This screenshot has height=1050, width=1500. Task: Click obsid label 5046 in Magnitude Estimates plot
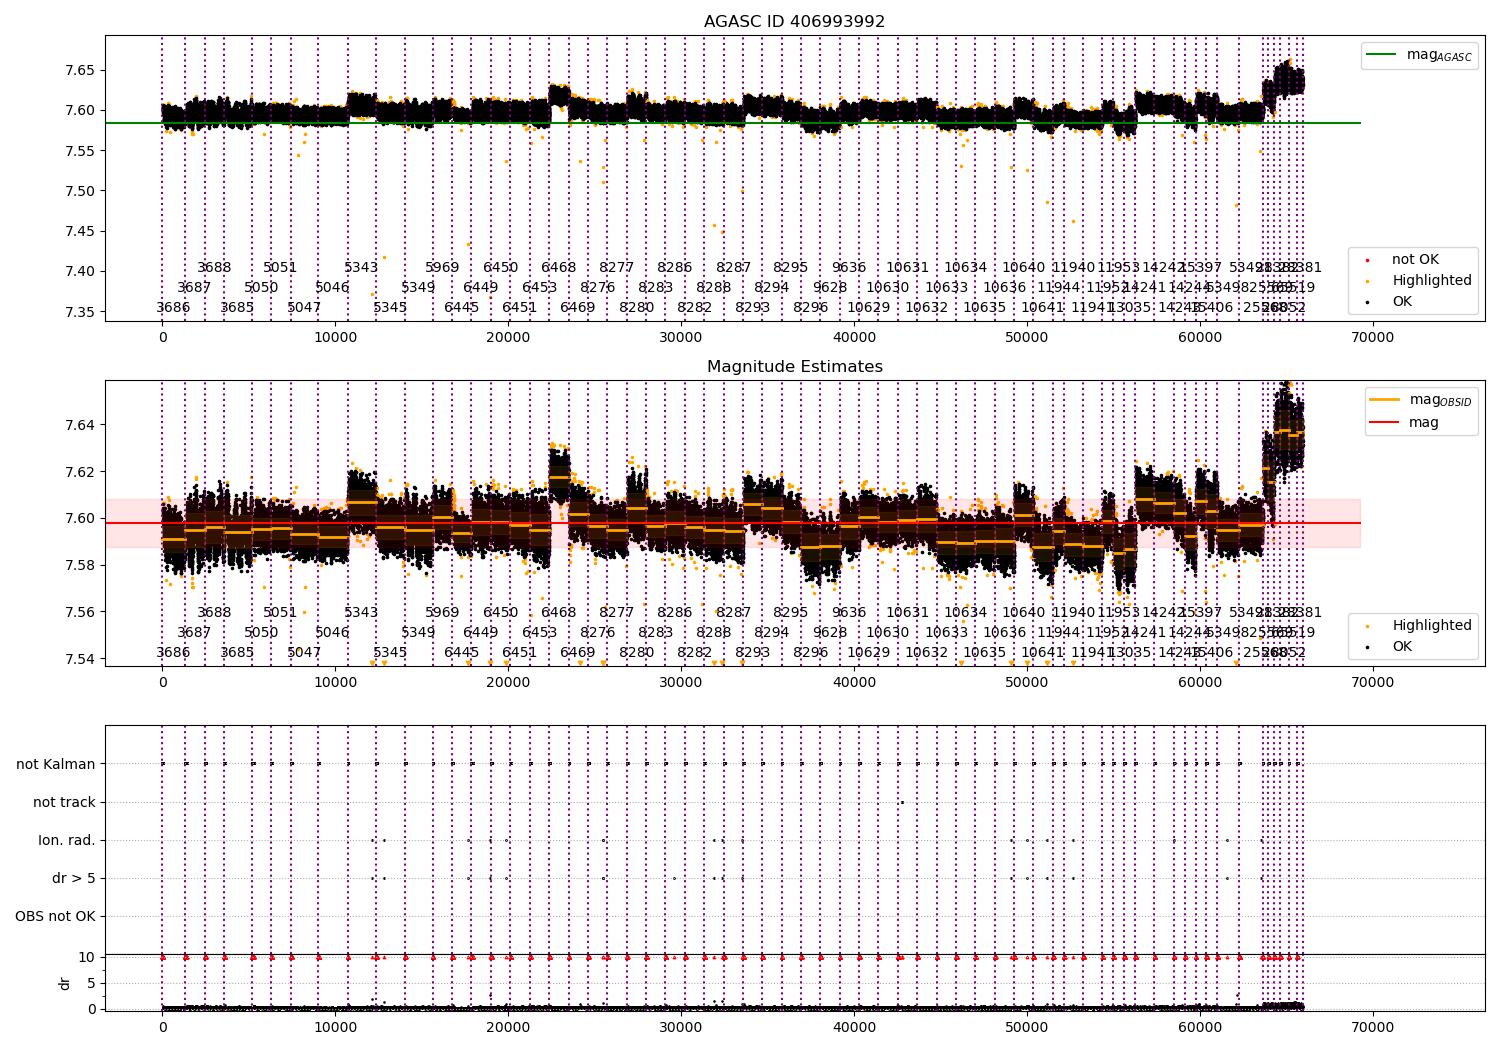coord(332,633)
